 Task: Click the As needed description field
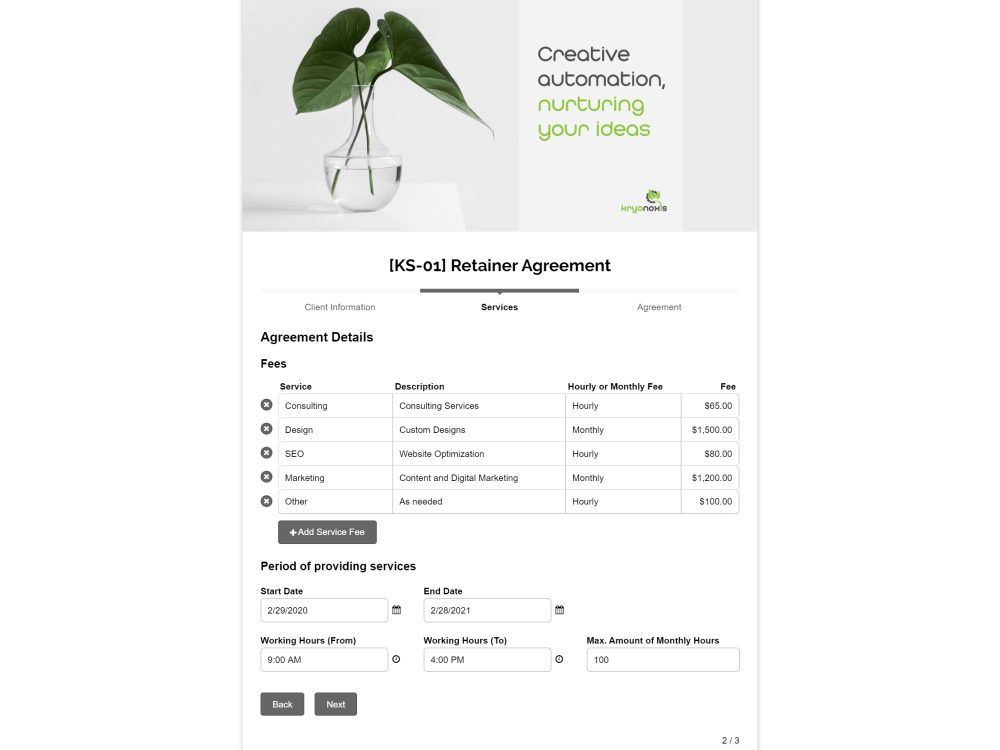479,501
